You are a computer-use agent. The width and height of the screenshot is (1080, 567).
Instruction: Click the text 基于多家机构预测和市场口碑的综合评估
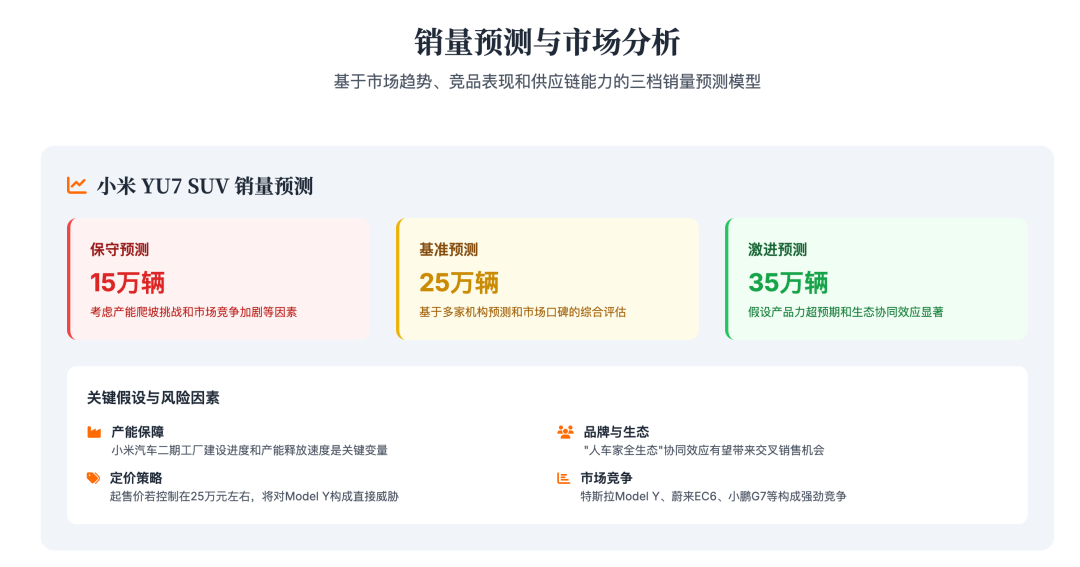tap(523, 312)
